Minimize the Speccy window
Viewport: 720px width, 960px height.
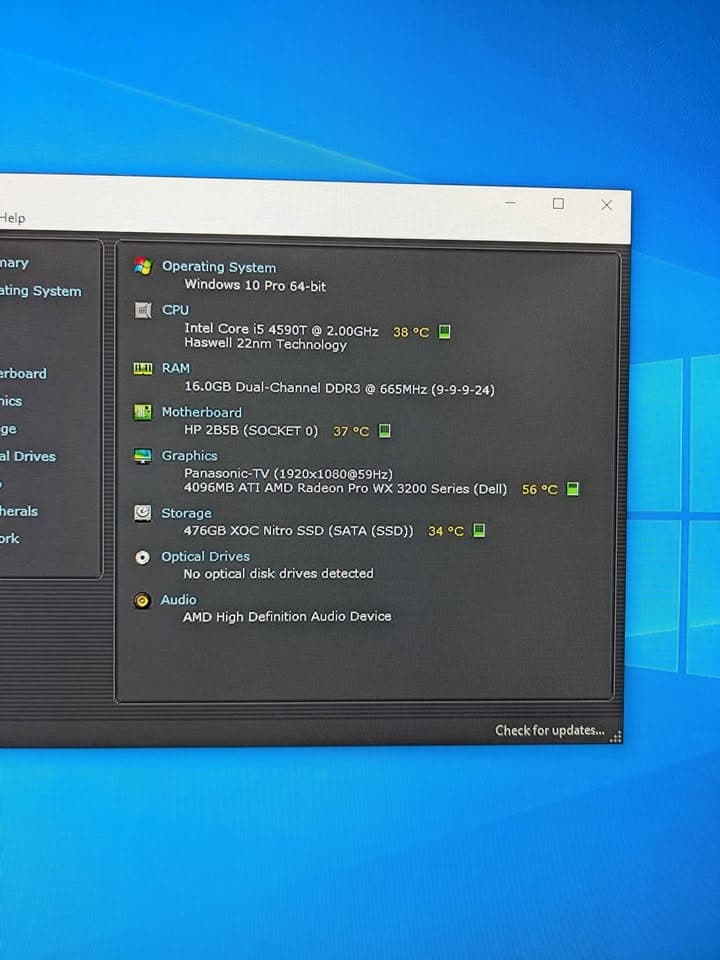click(x=511, y=203)
